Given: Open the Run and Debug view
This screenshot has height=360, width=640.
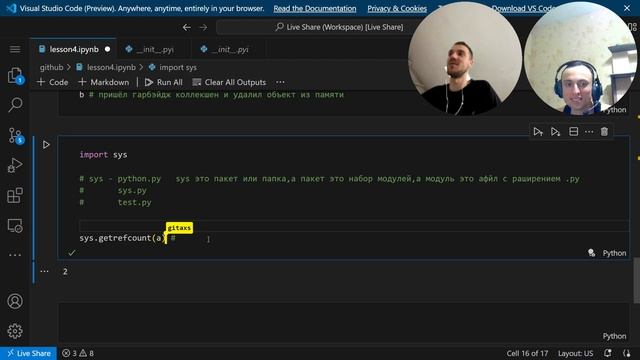Looking at the screenshot, I should pos(15,165).
